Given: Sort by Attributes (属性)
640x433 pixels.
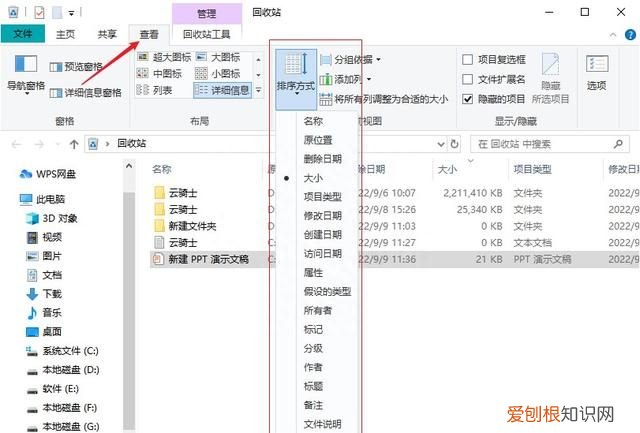Looking at the screenshot, I should pos(313,273).
